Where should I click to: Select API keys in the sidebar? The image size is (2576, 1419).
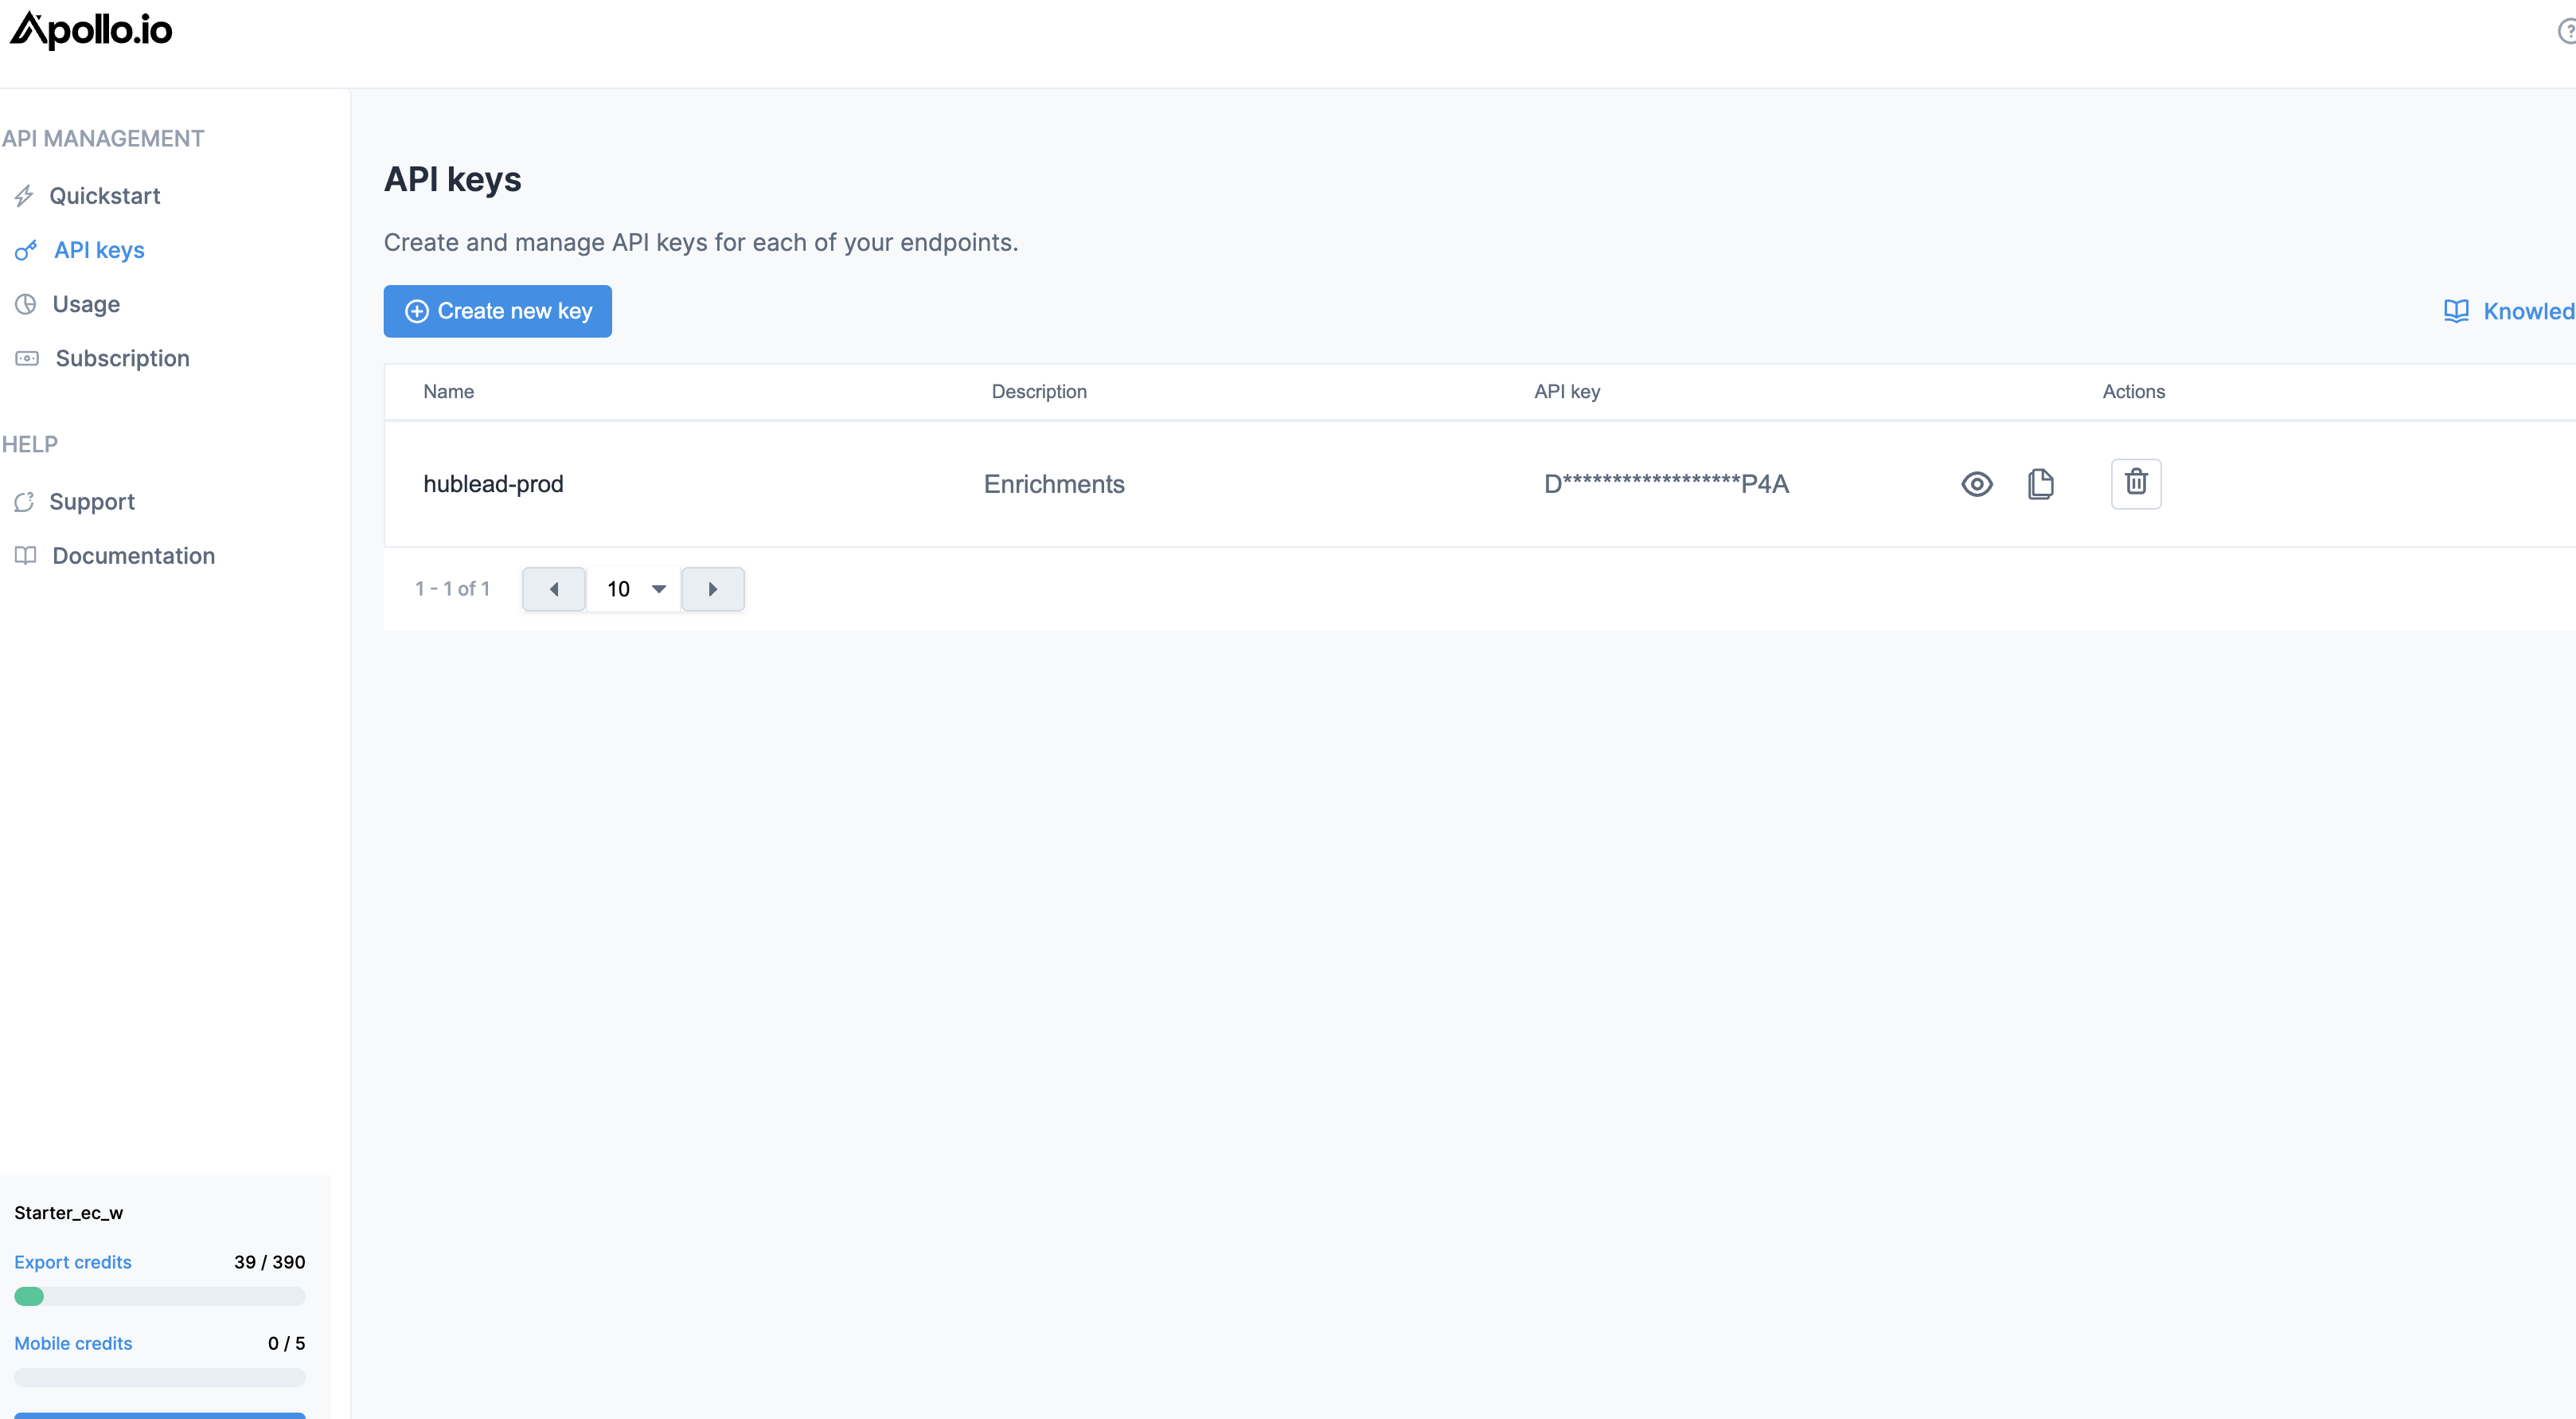(x=98, y=250)
